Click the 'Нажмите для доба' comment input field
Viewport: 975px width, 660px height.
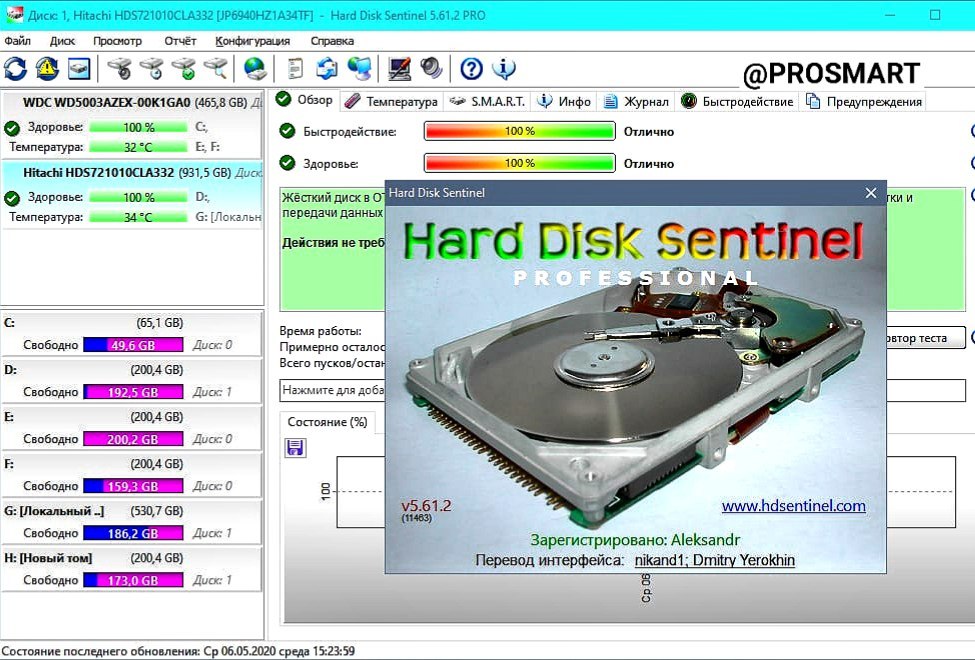(x=333, y=390)
